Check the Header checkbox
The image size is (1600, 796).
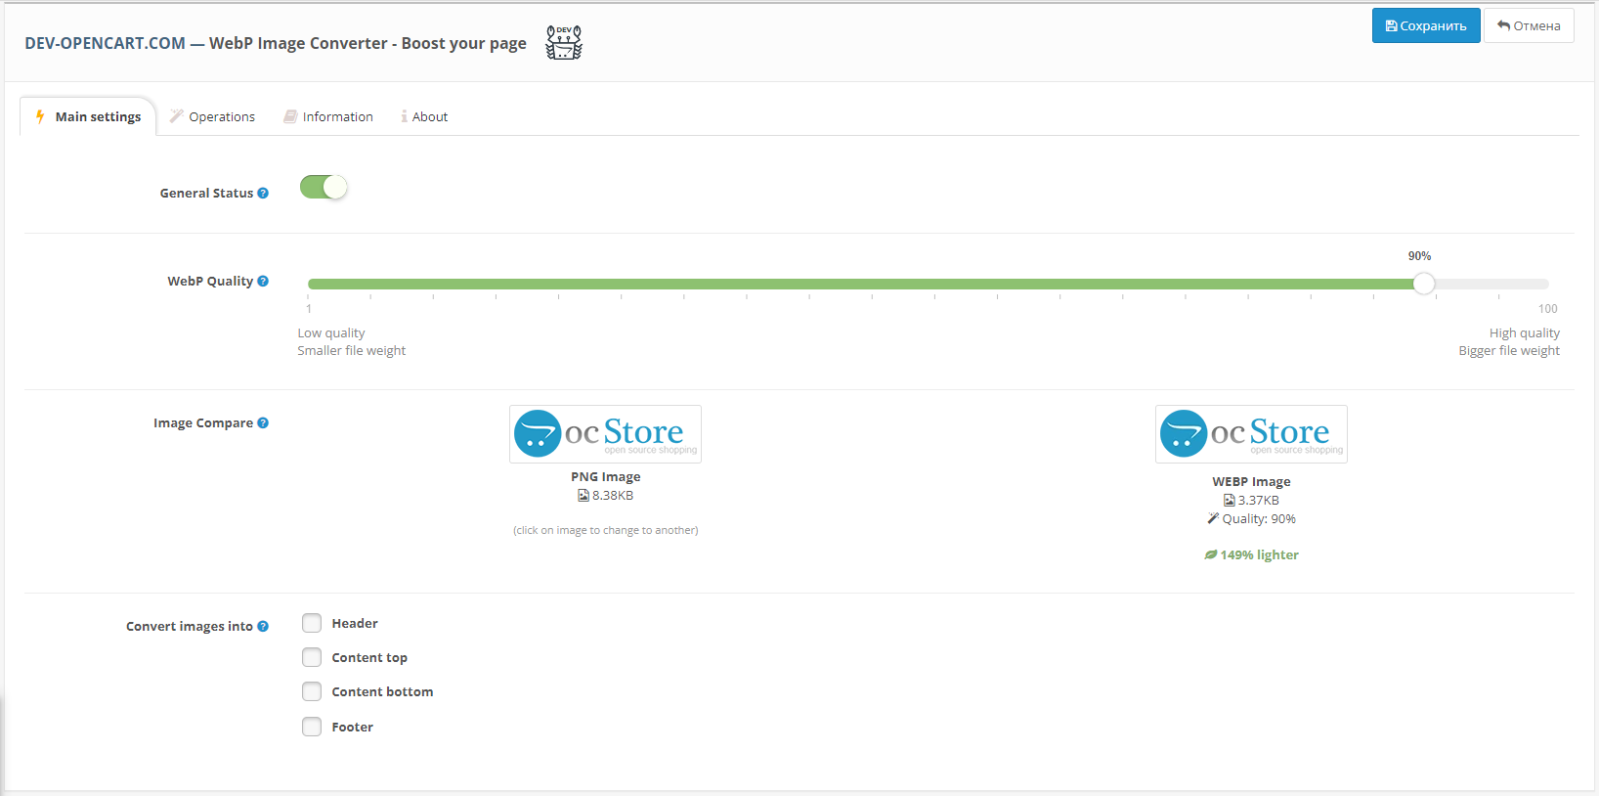pyautogui.click(x=312, y=623)
